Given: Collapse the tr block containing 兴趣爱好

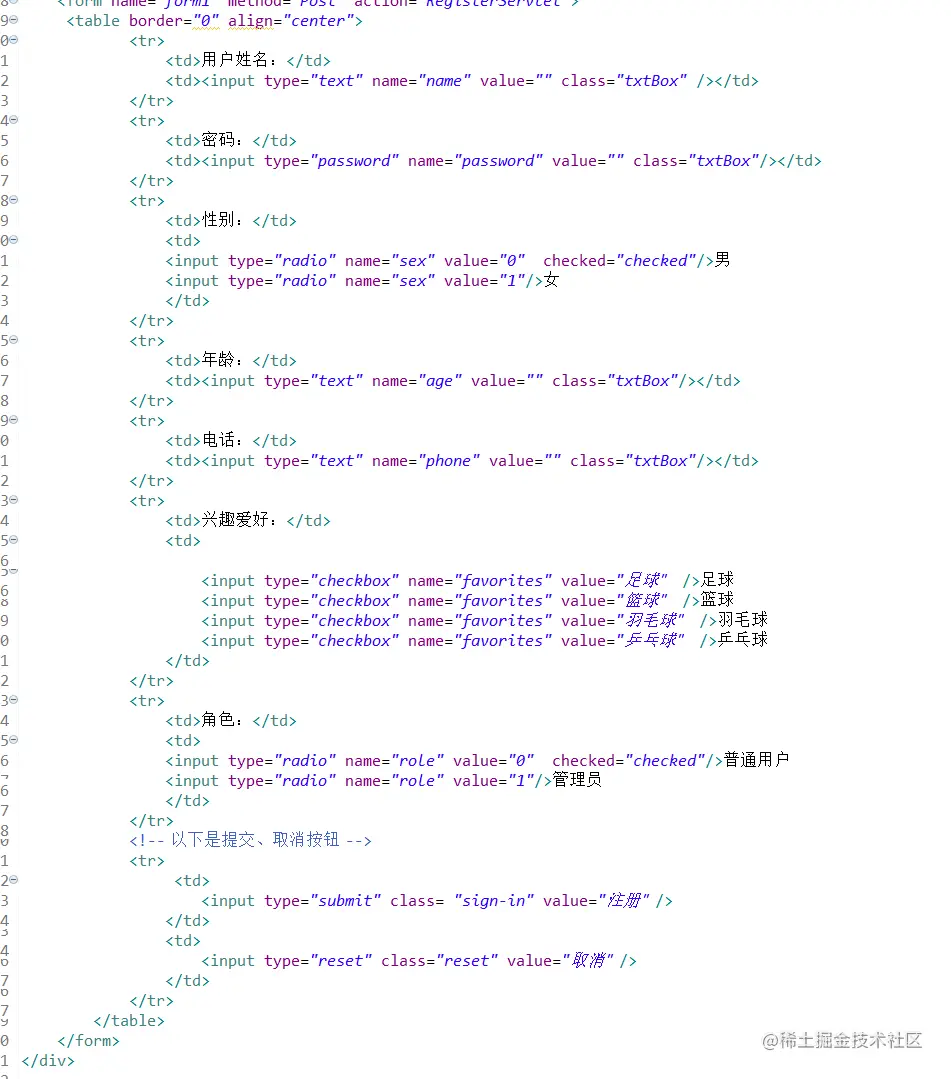Looking at the screenshot, I should coord(14,500).
